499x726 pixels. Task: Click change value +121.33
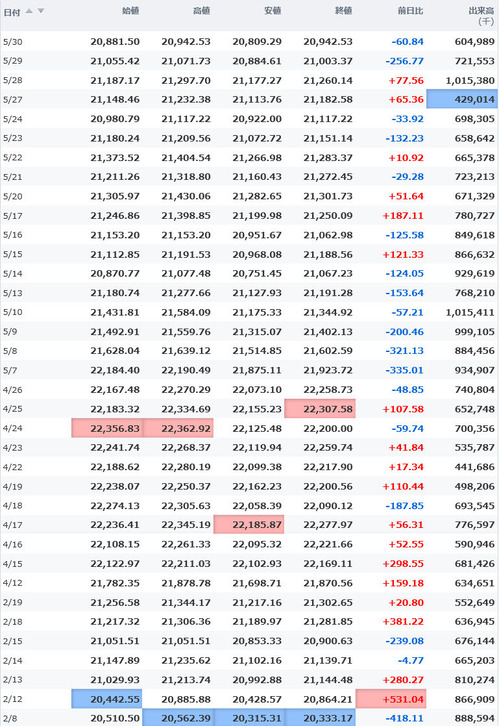click(403, 255)
